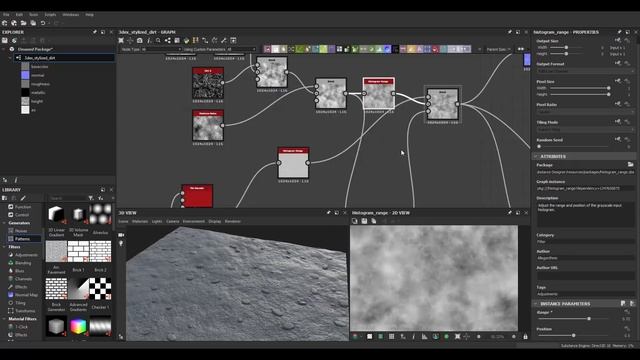Click the black node icon in node palette
Viewport: 640px width, 360px height.
click(x=395, y=49)
